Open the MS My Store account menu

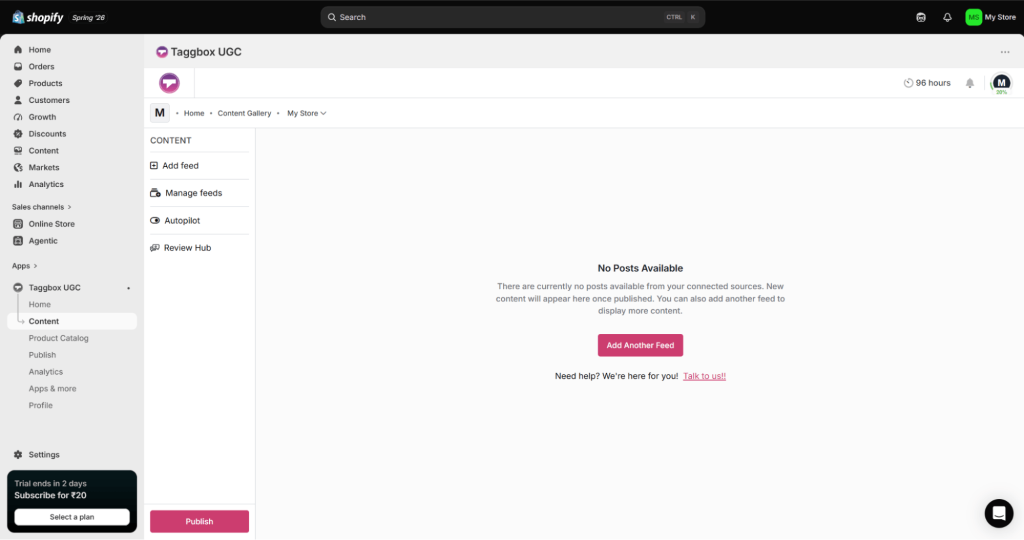[x=991, y=18]
